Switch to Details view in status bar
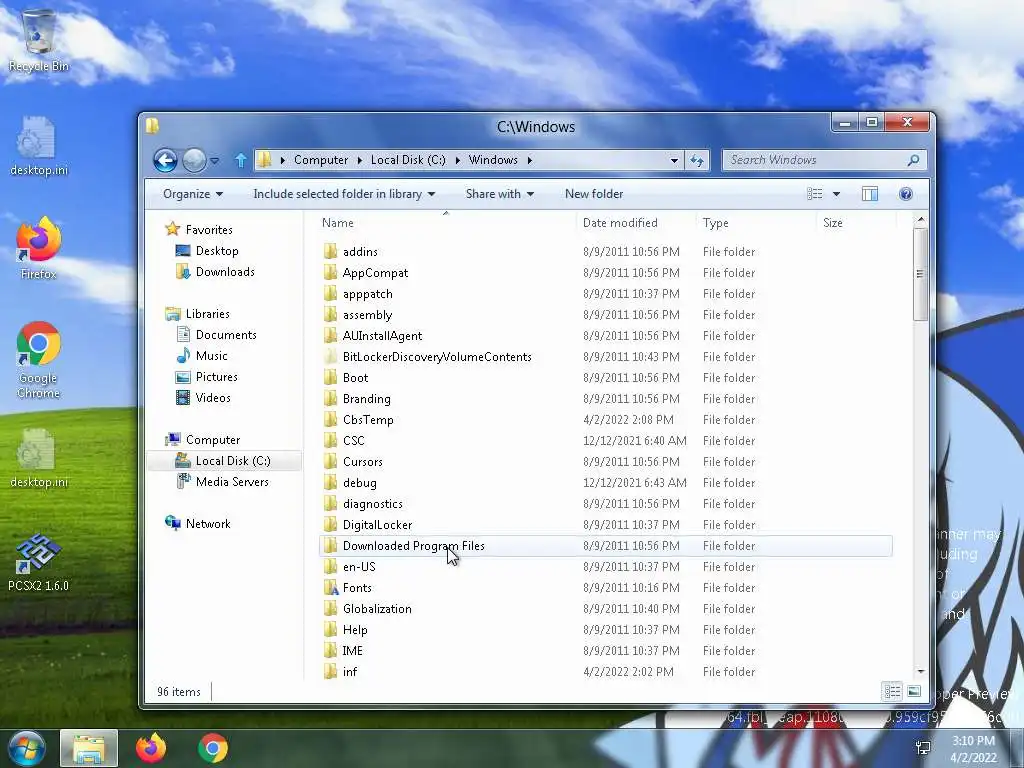1024x768 pixels. click(x=892, y=691)
